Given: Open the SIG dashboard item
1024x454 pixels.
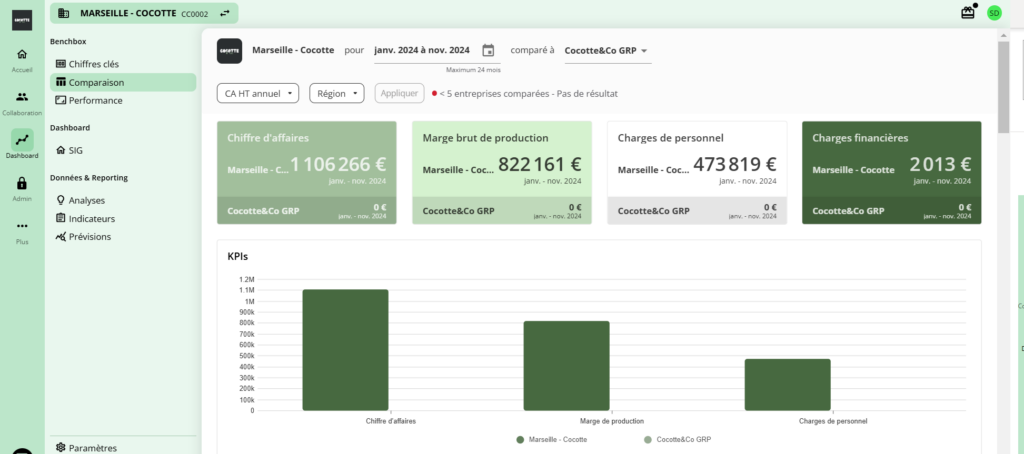Looking at the screenshot, I should pyautogui.click(x=76, y=150).
